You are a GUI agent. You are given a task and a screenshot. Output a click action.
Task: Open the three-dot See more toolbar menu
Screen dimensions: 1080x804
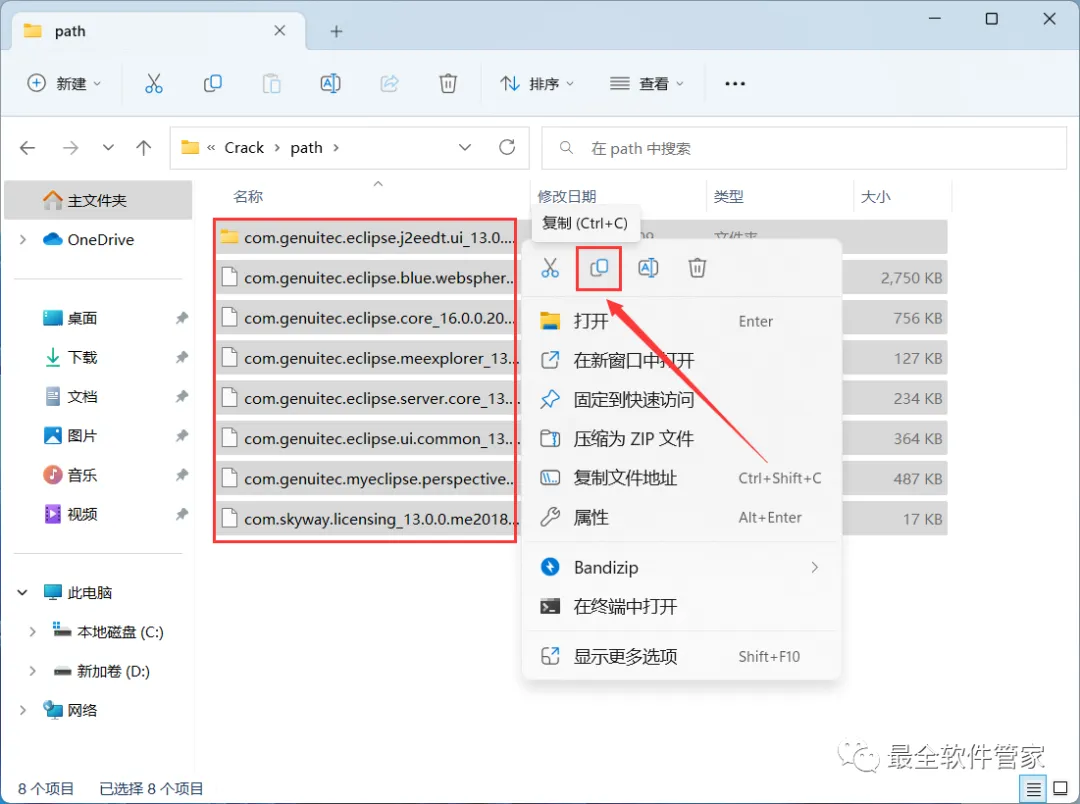735,84
